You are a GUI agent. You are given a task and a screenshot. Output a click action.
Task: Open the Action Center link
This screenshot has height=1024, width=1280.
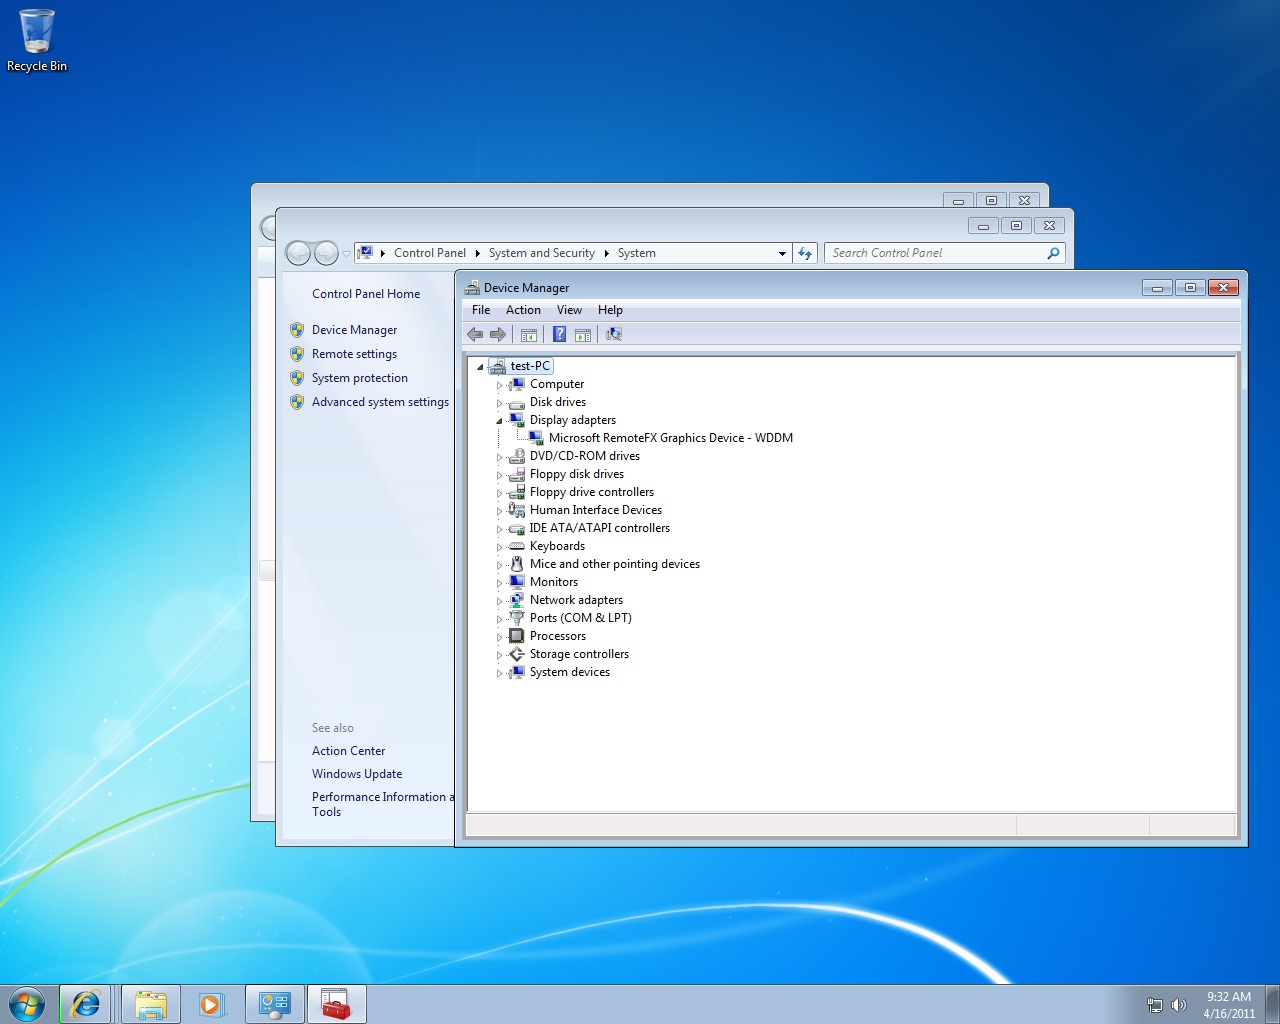(348, 751)
